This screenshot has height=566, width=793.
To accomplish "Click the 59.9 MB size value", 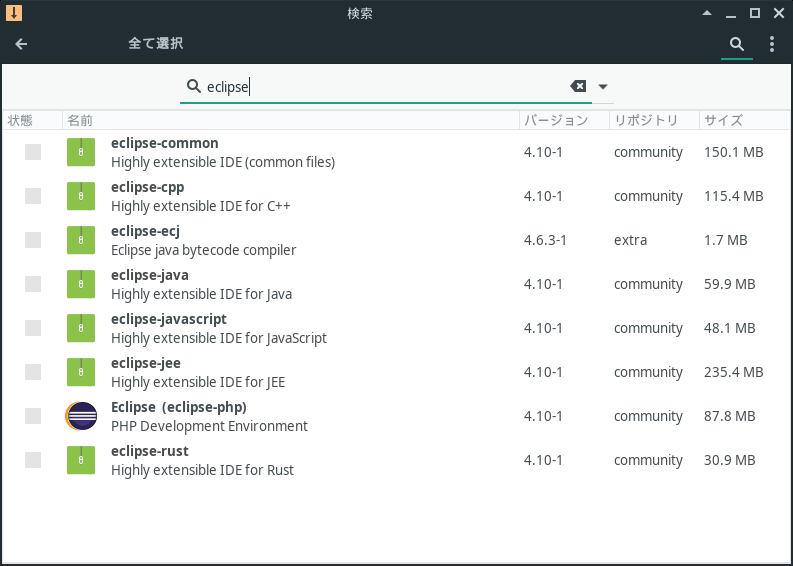I will pyautogui.click(x=730, y=284).
